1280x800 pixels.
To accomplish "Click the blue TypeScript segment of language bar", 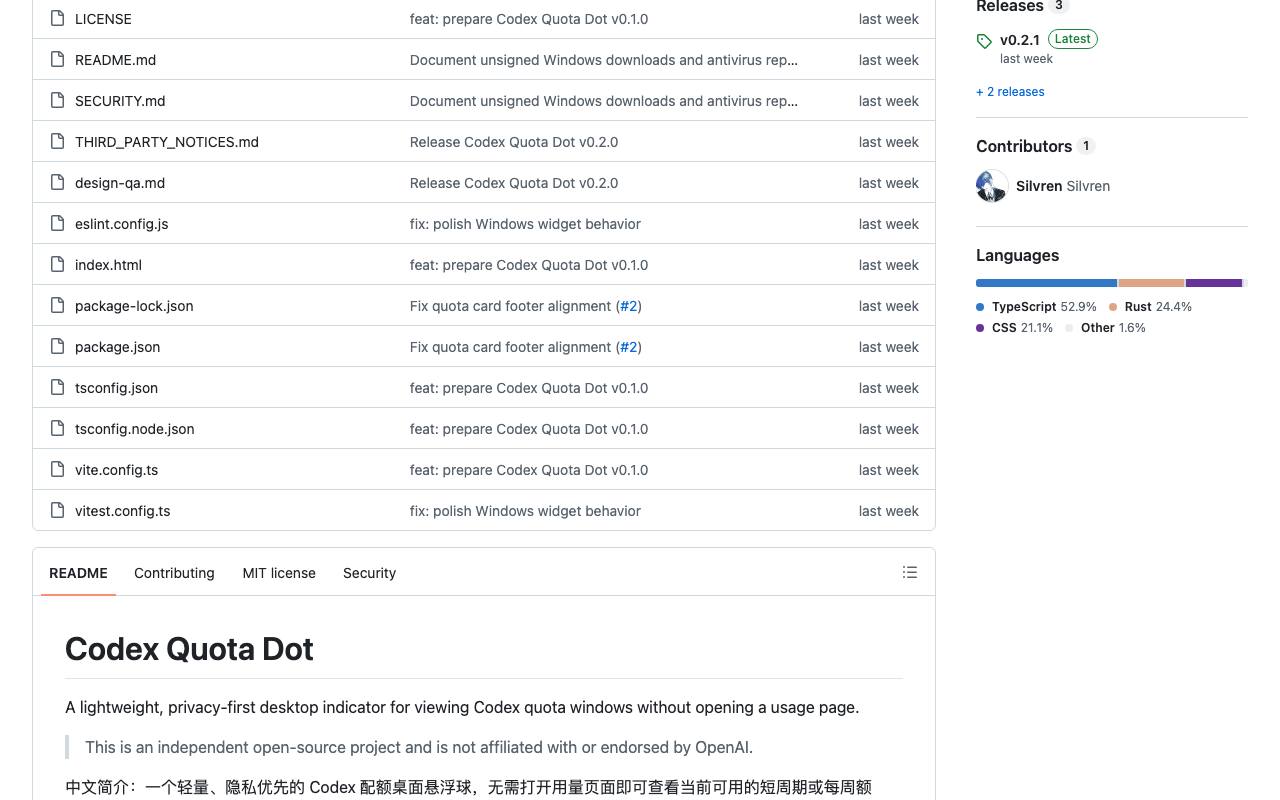I will coord(1046,283).
